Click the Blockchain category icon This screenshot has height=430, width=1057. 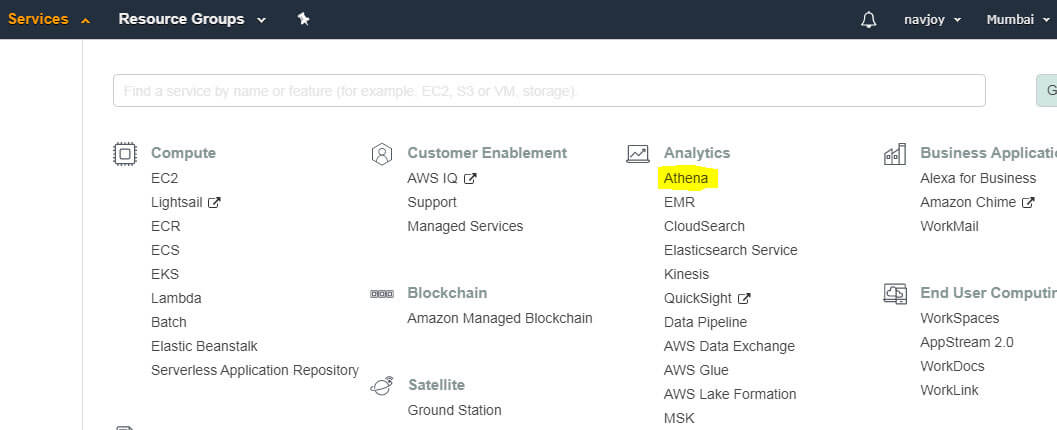coord(381,294)
